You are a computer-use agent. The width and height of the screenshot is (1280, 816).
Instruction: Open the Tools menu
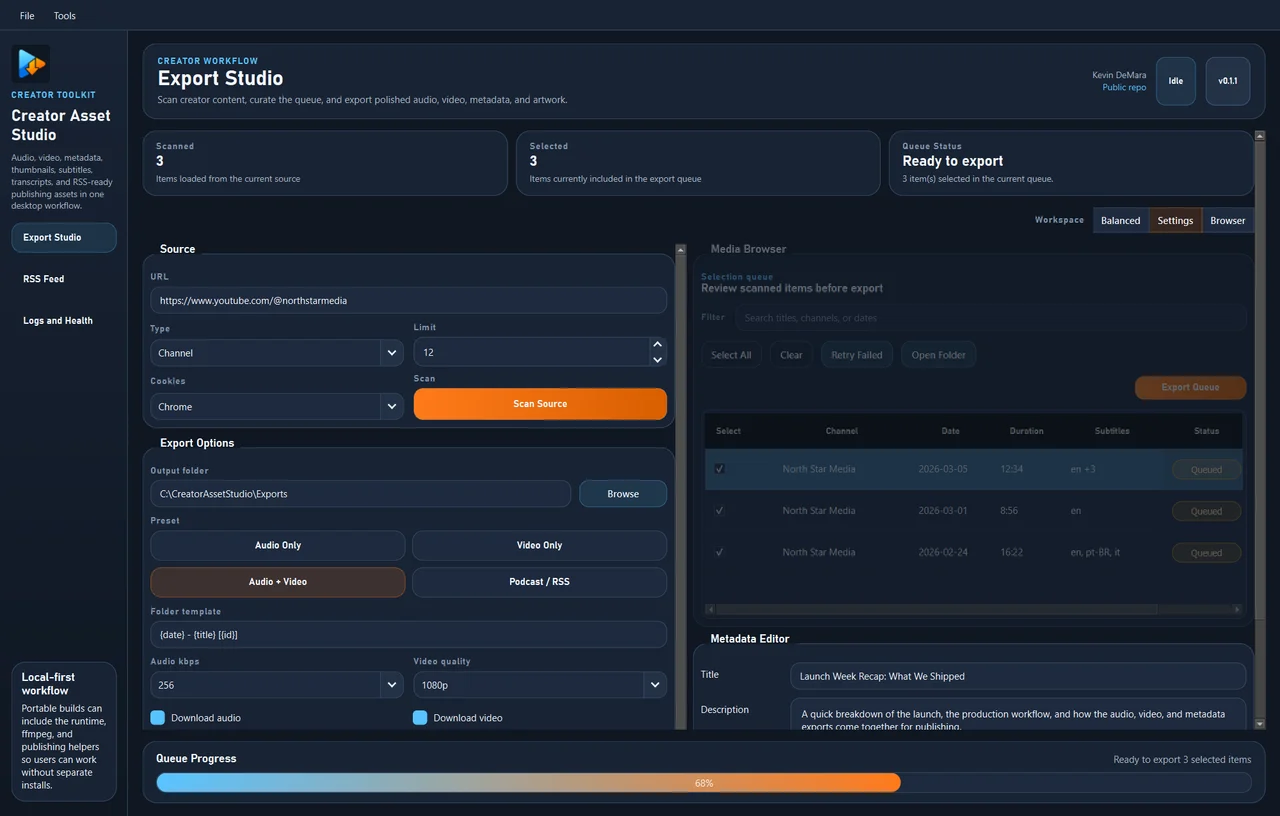click(64, 16)
